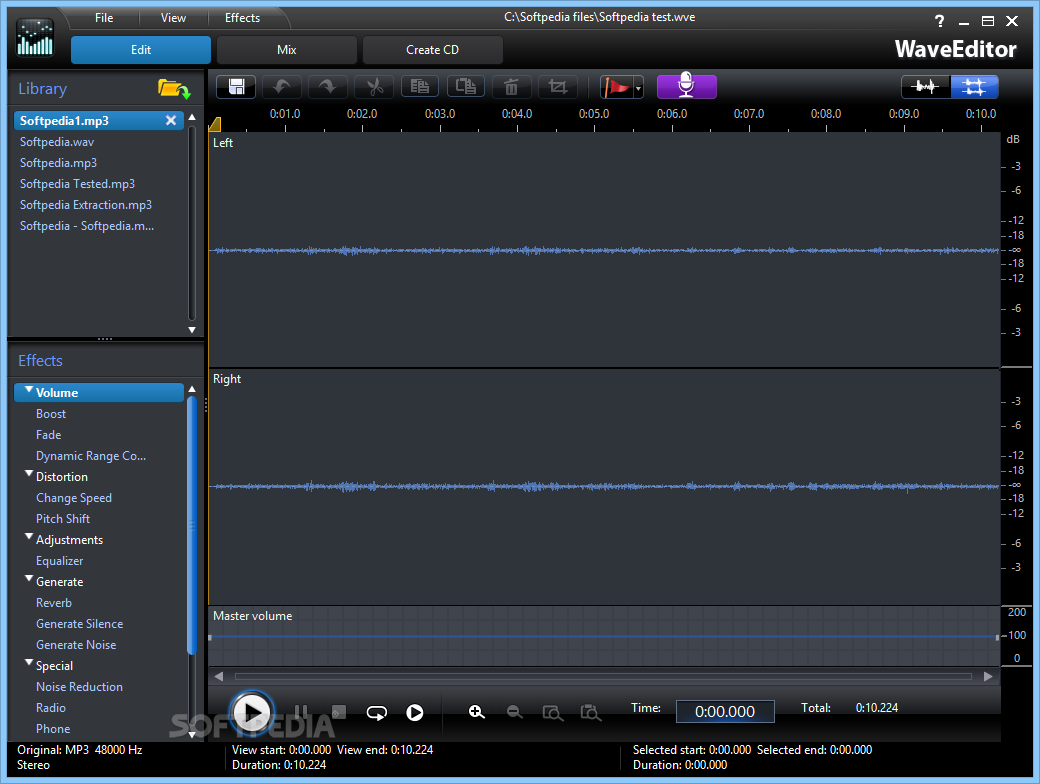Open the Change Speed effect
1040x784 pixels.
click(x=74, y=498)
